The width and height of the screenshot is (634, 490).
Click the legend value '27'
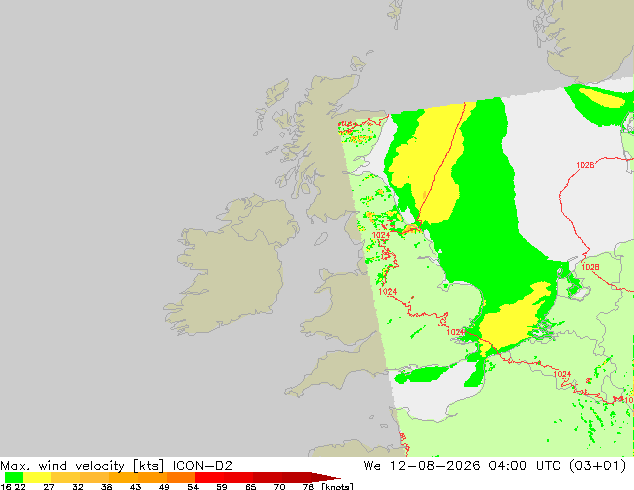pyautogui.click(x=49, y=487)
